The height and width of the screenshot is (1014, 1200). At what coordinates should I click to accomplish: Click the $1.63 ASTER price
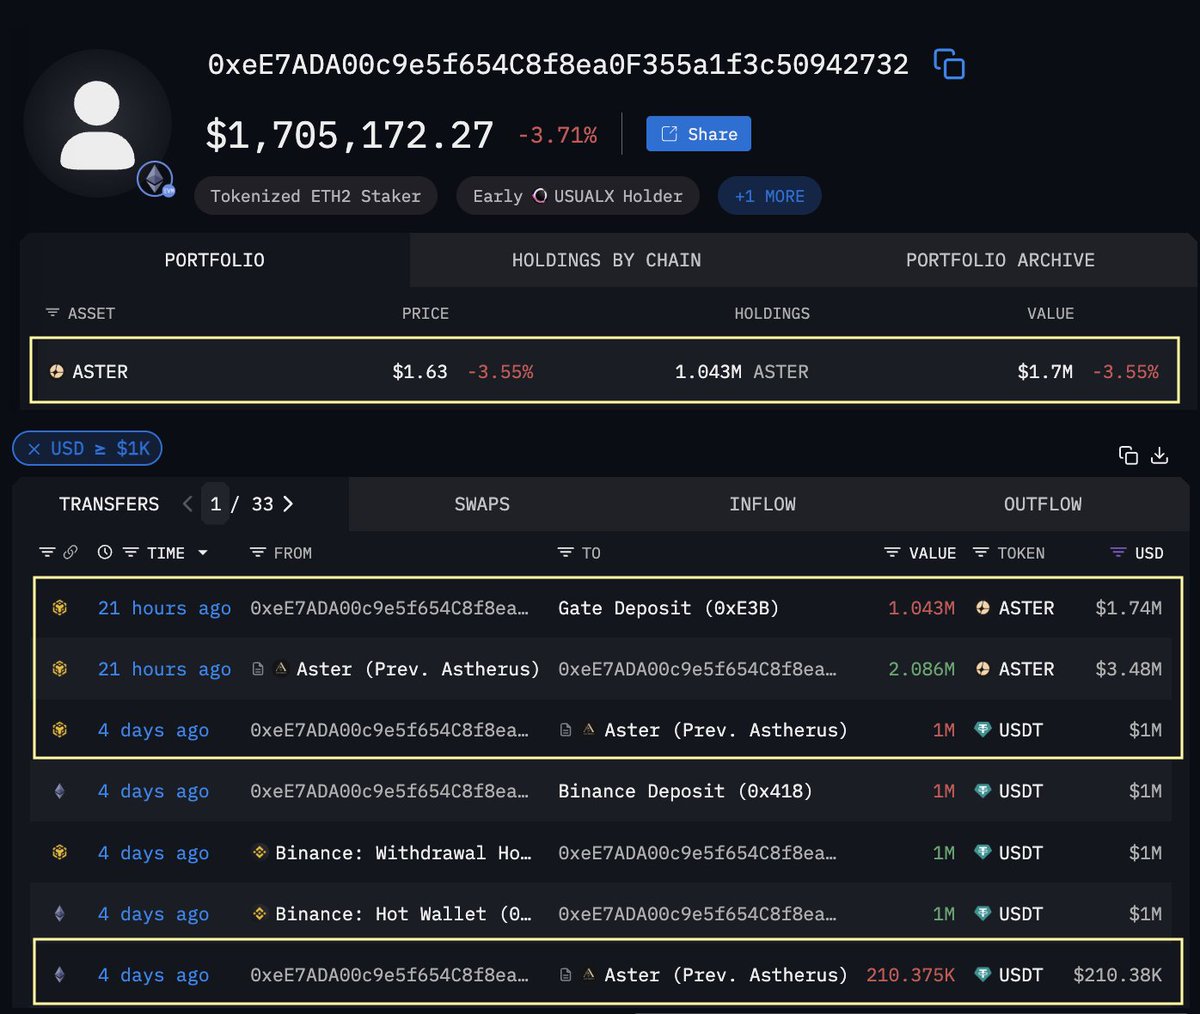pos(420,372)
